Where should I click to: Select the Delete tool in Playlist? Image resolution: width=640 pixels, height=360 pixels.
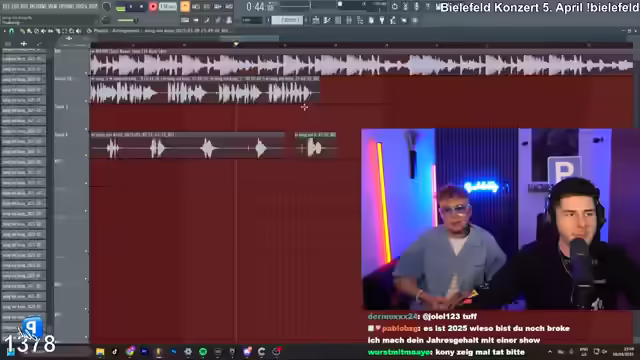click(36, 31)
